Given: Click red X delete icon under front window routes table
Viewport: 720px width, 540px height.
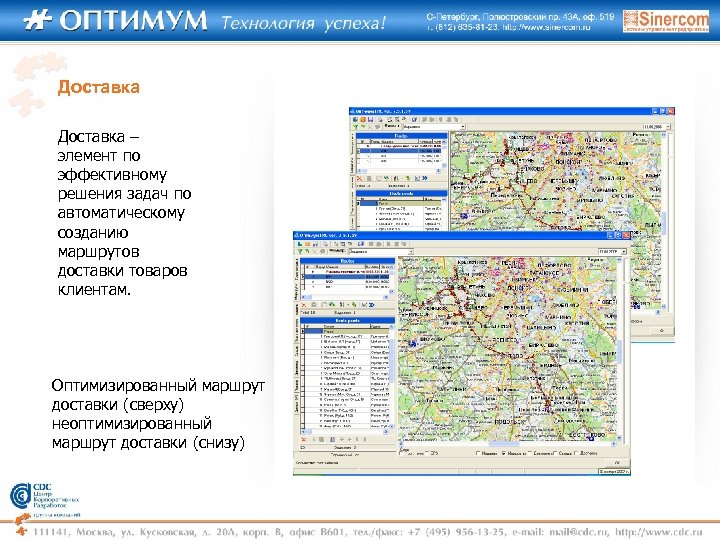Looking at the screenshot, I should click(x=304, y=305).
